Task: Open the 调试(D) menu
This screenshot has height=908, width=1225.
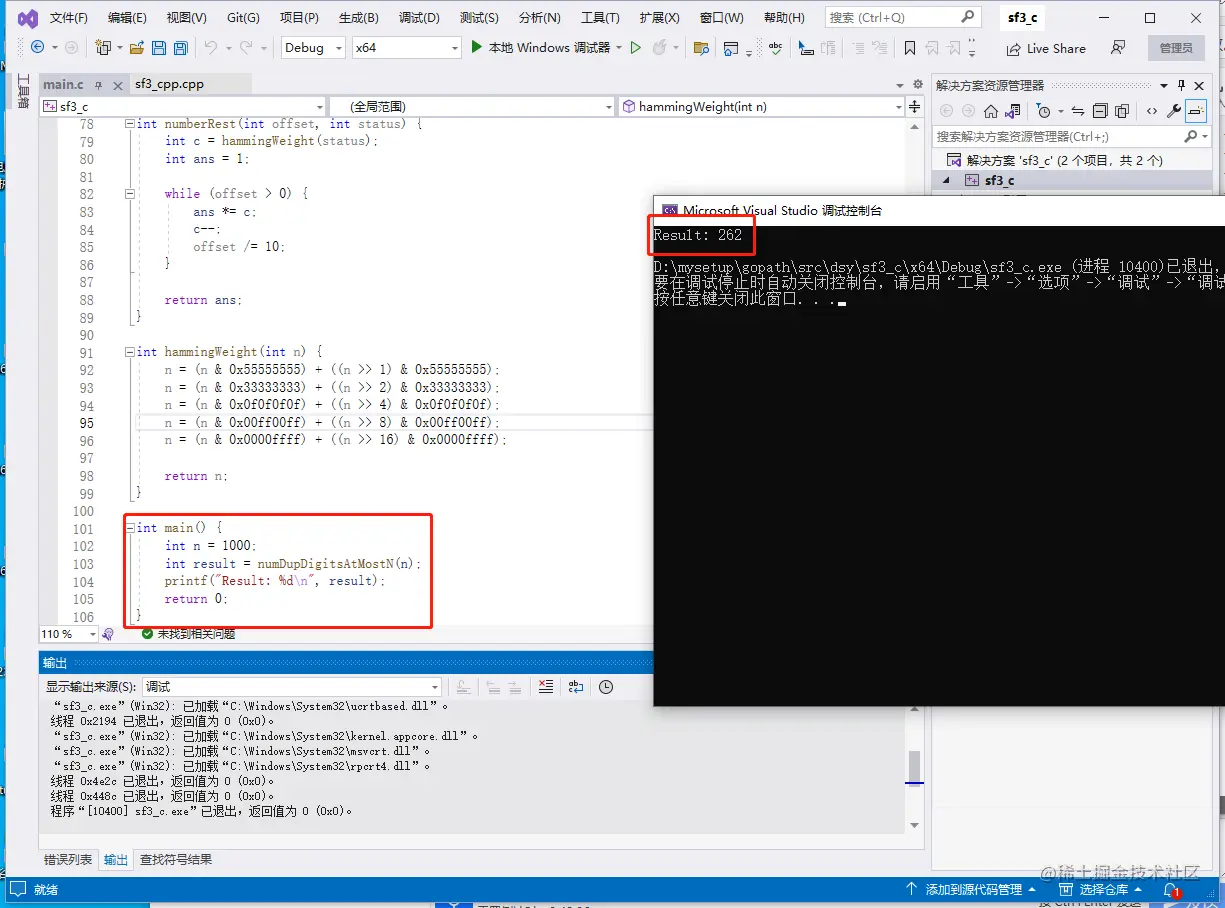Action: (419, 18)
